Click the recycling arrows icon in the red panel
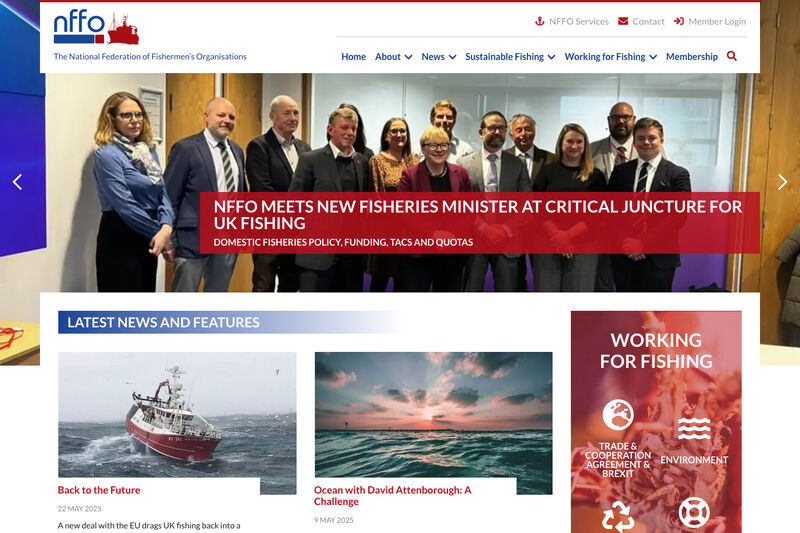 tap(618, 516)
